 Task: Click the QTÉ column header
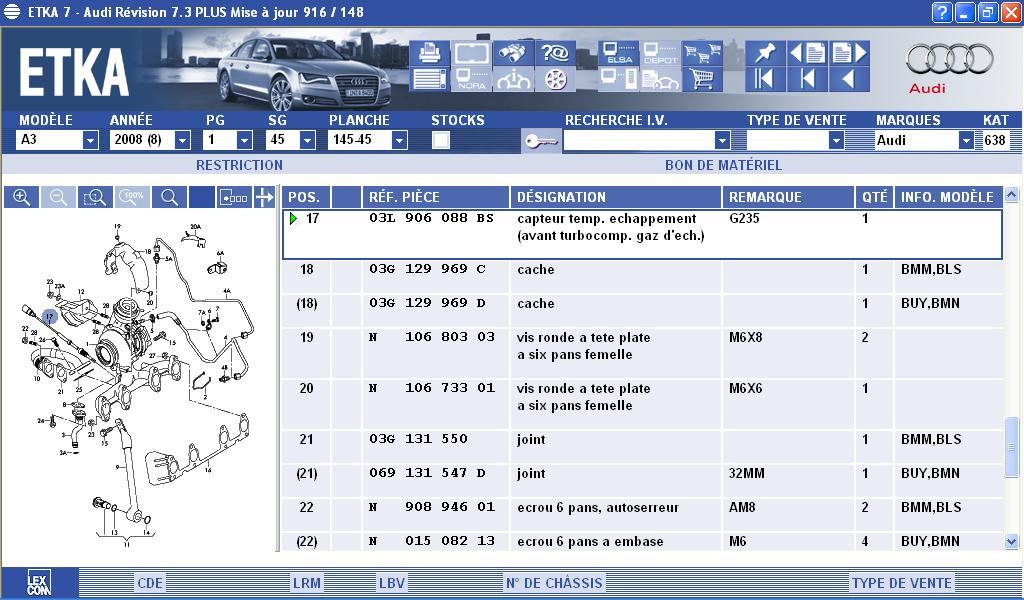[874, 197]
